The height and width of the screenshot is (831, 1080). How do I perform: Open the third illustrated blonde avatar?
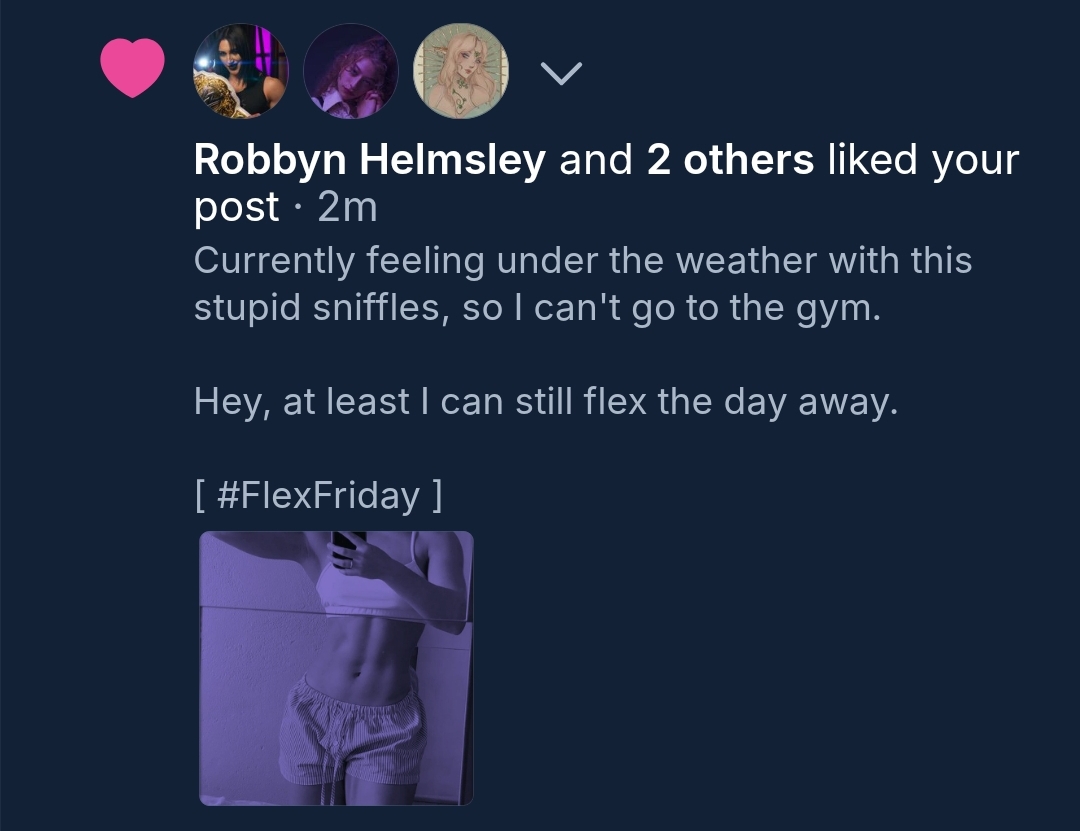coord(461,72)
